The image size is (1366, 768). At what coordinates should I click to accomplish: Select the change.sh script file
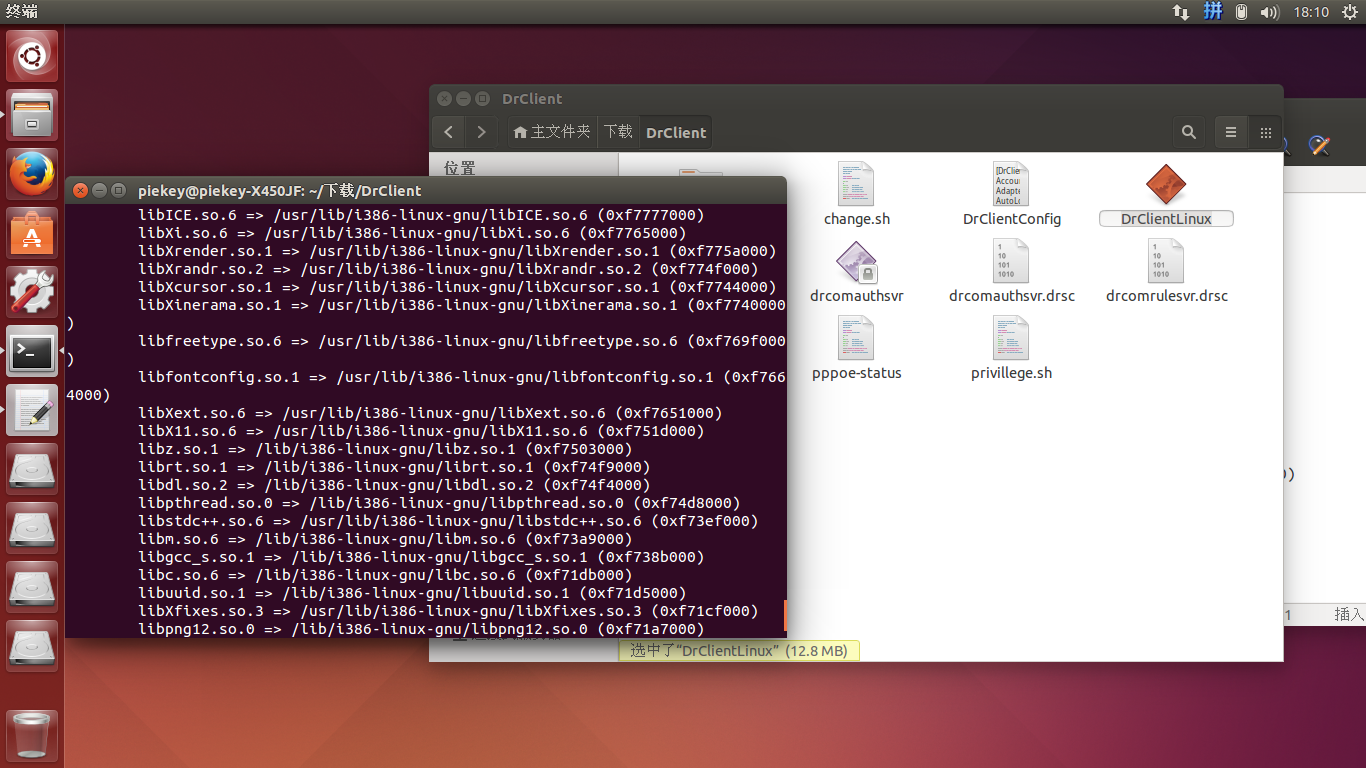tap(856, 185)
